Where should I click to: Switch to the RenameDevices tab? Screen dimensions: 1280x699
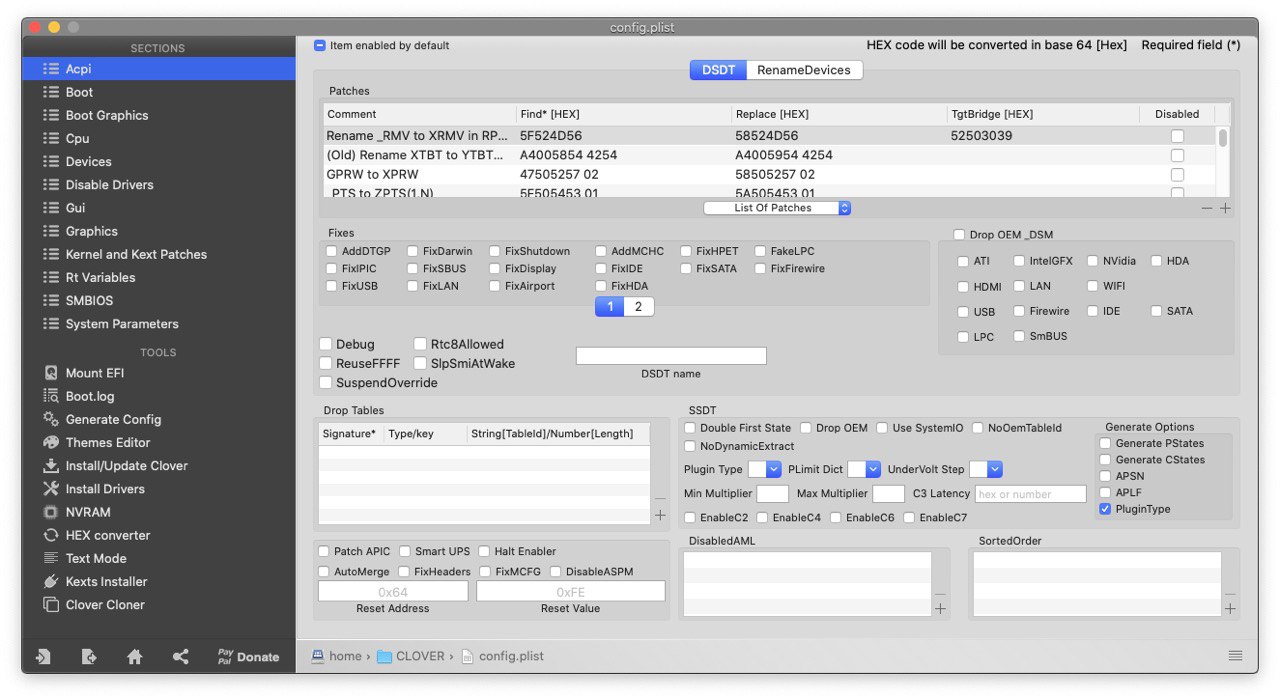804,70
